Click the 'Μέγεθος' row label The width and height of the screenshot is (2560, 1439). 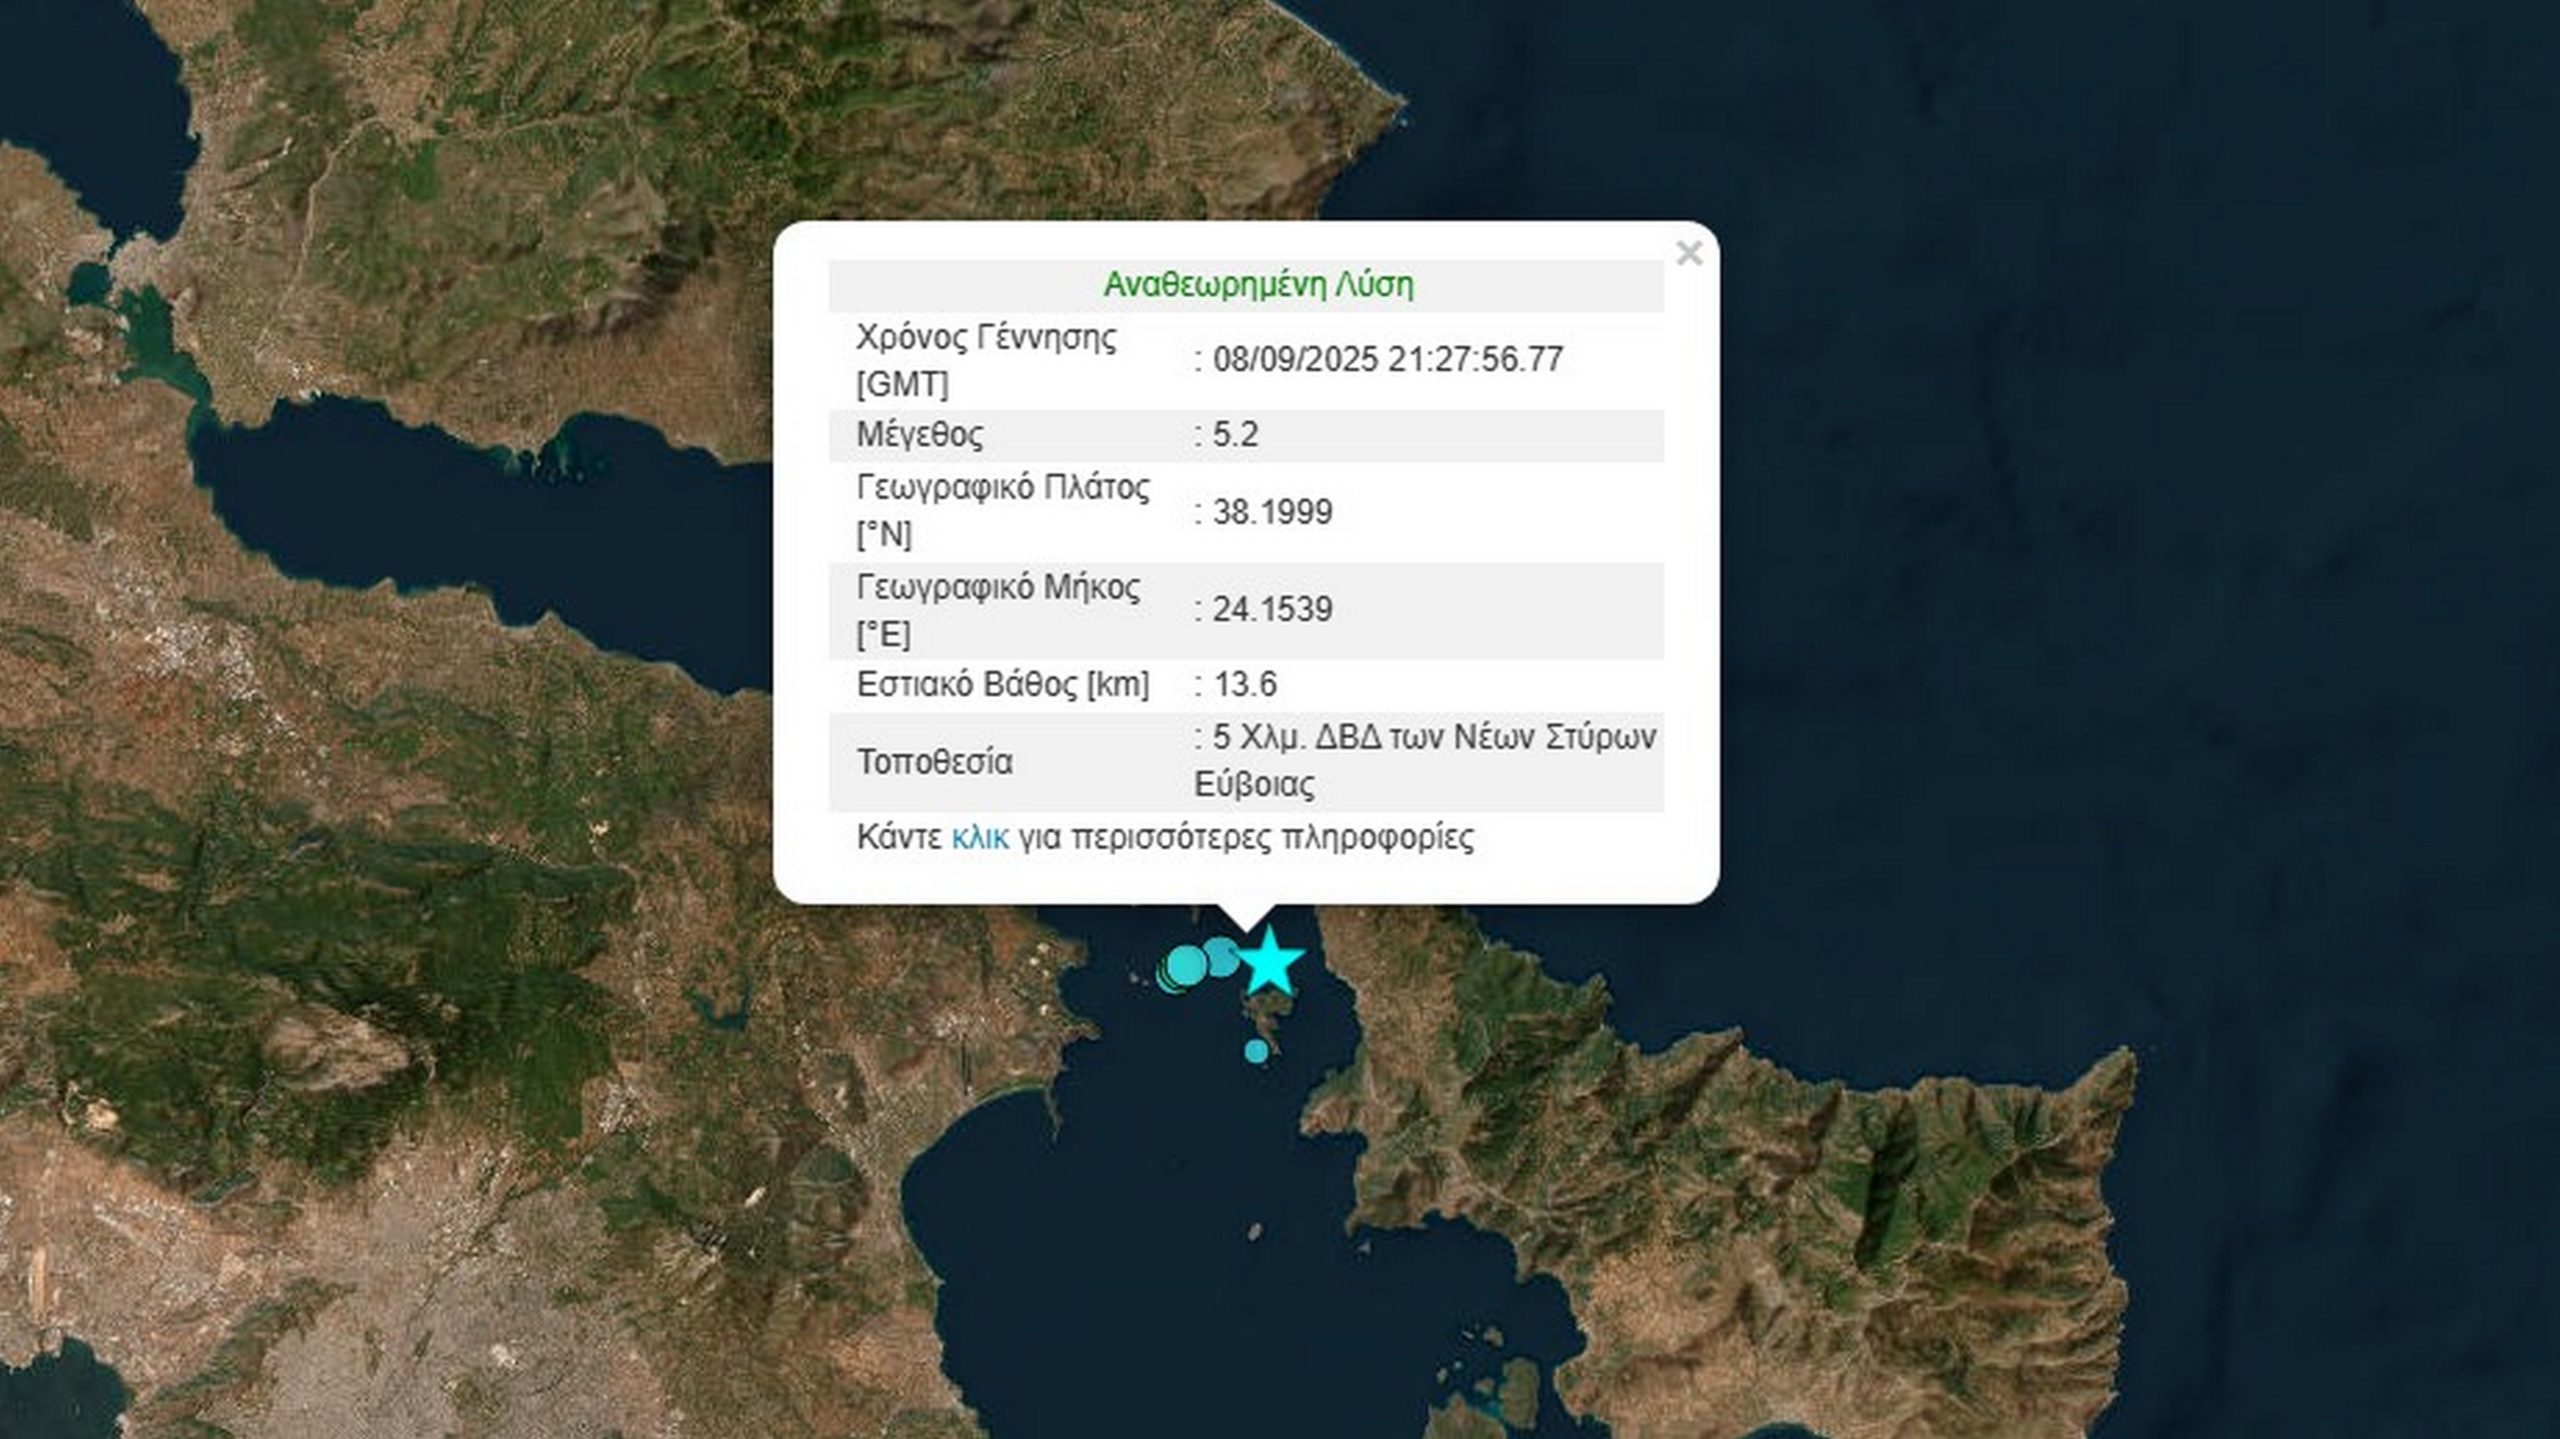coord(919,435)
